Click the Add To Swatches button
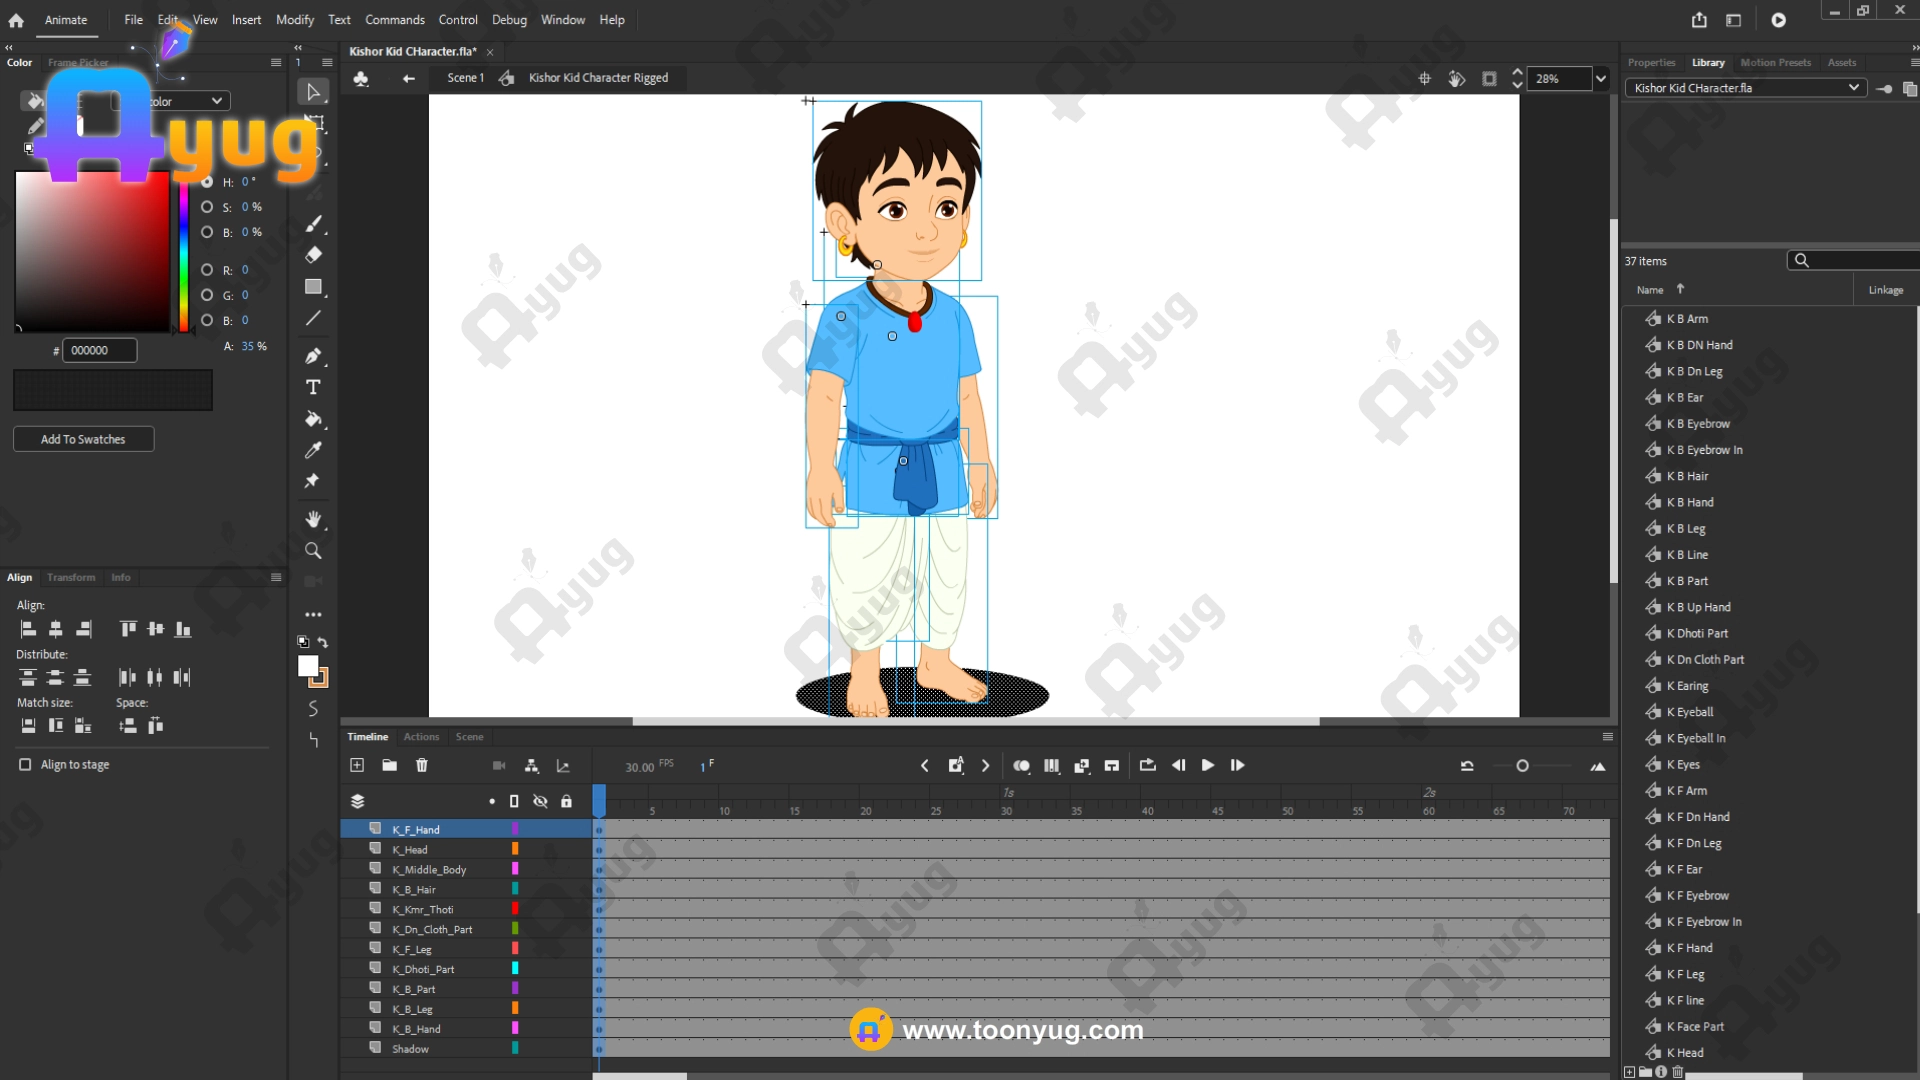Screen dimensions: 1920x1080 (x=83, y=439)
